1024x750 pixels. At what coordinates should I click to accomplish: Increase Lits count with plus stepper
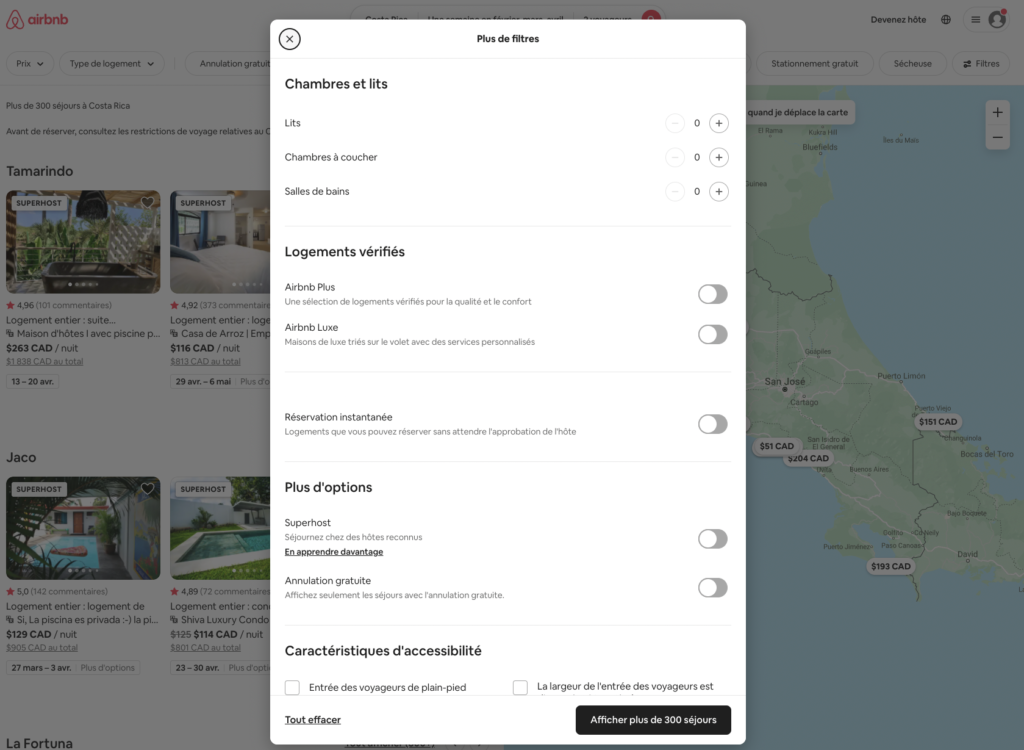coord(719,123)
